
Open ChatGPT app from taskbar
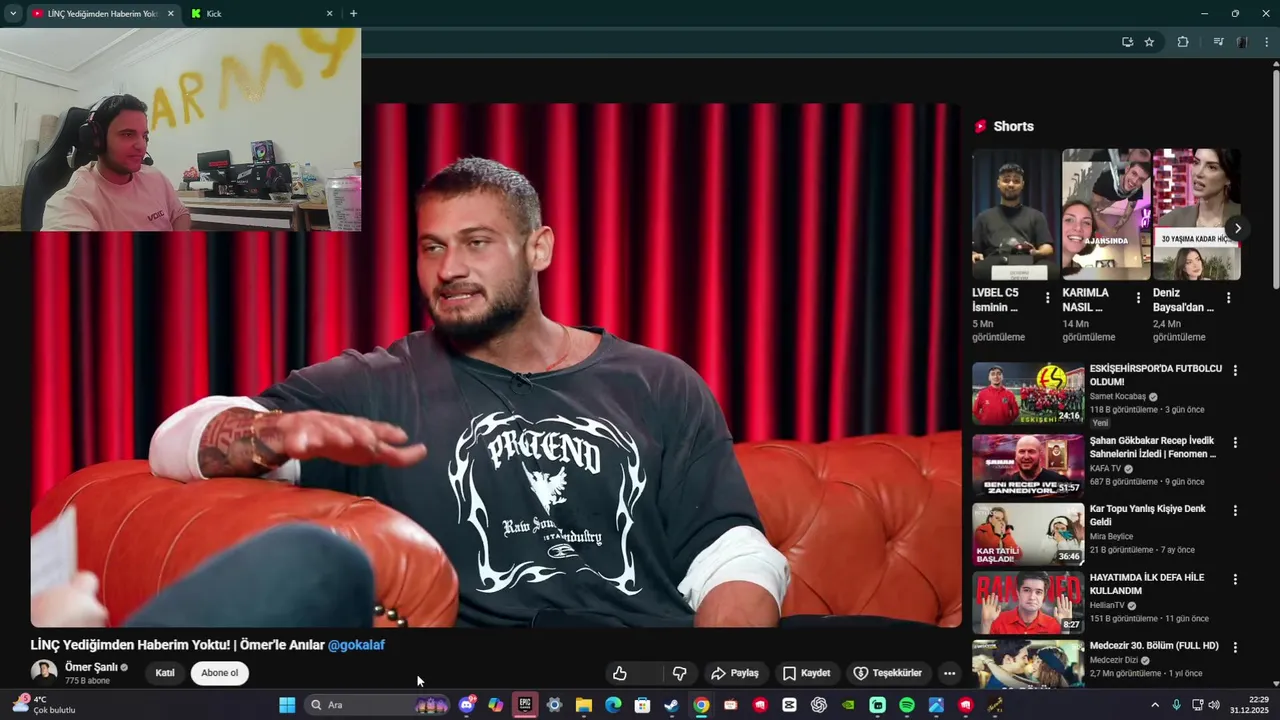(818, 705)
